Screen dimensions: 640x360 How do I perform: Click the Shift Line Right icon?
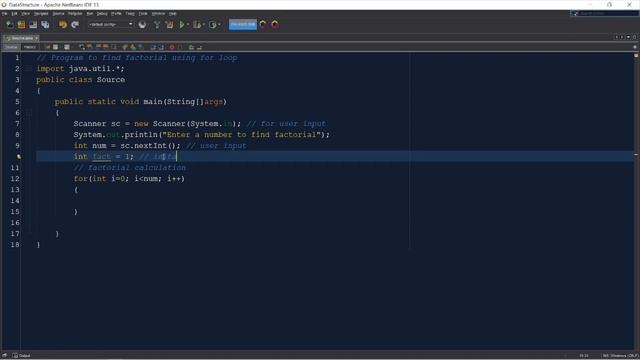point(160,47)
